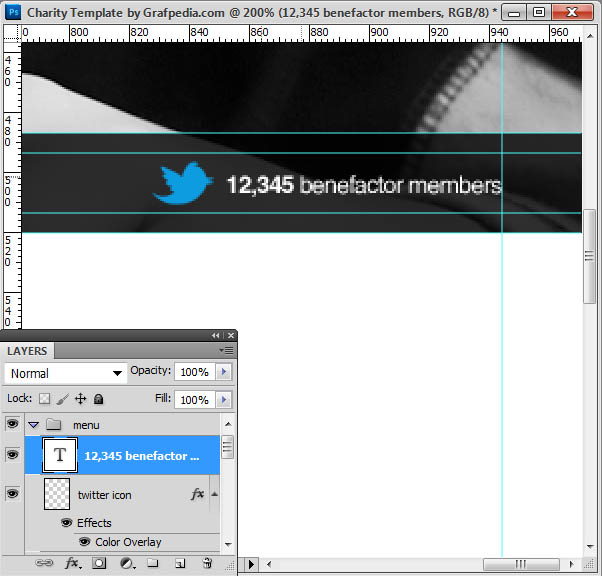
Task: Click the blue twitter bird on canvas
Action: click(x=183, y=183)
